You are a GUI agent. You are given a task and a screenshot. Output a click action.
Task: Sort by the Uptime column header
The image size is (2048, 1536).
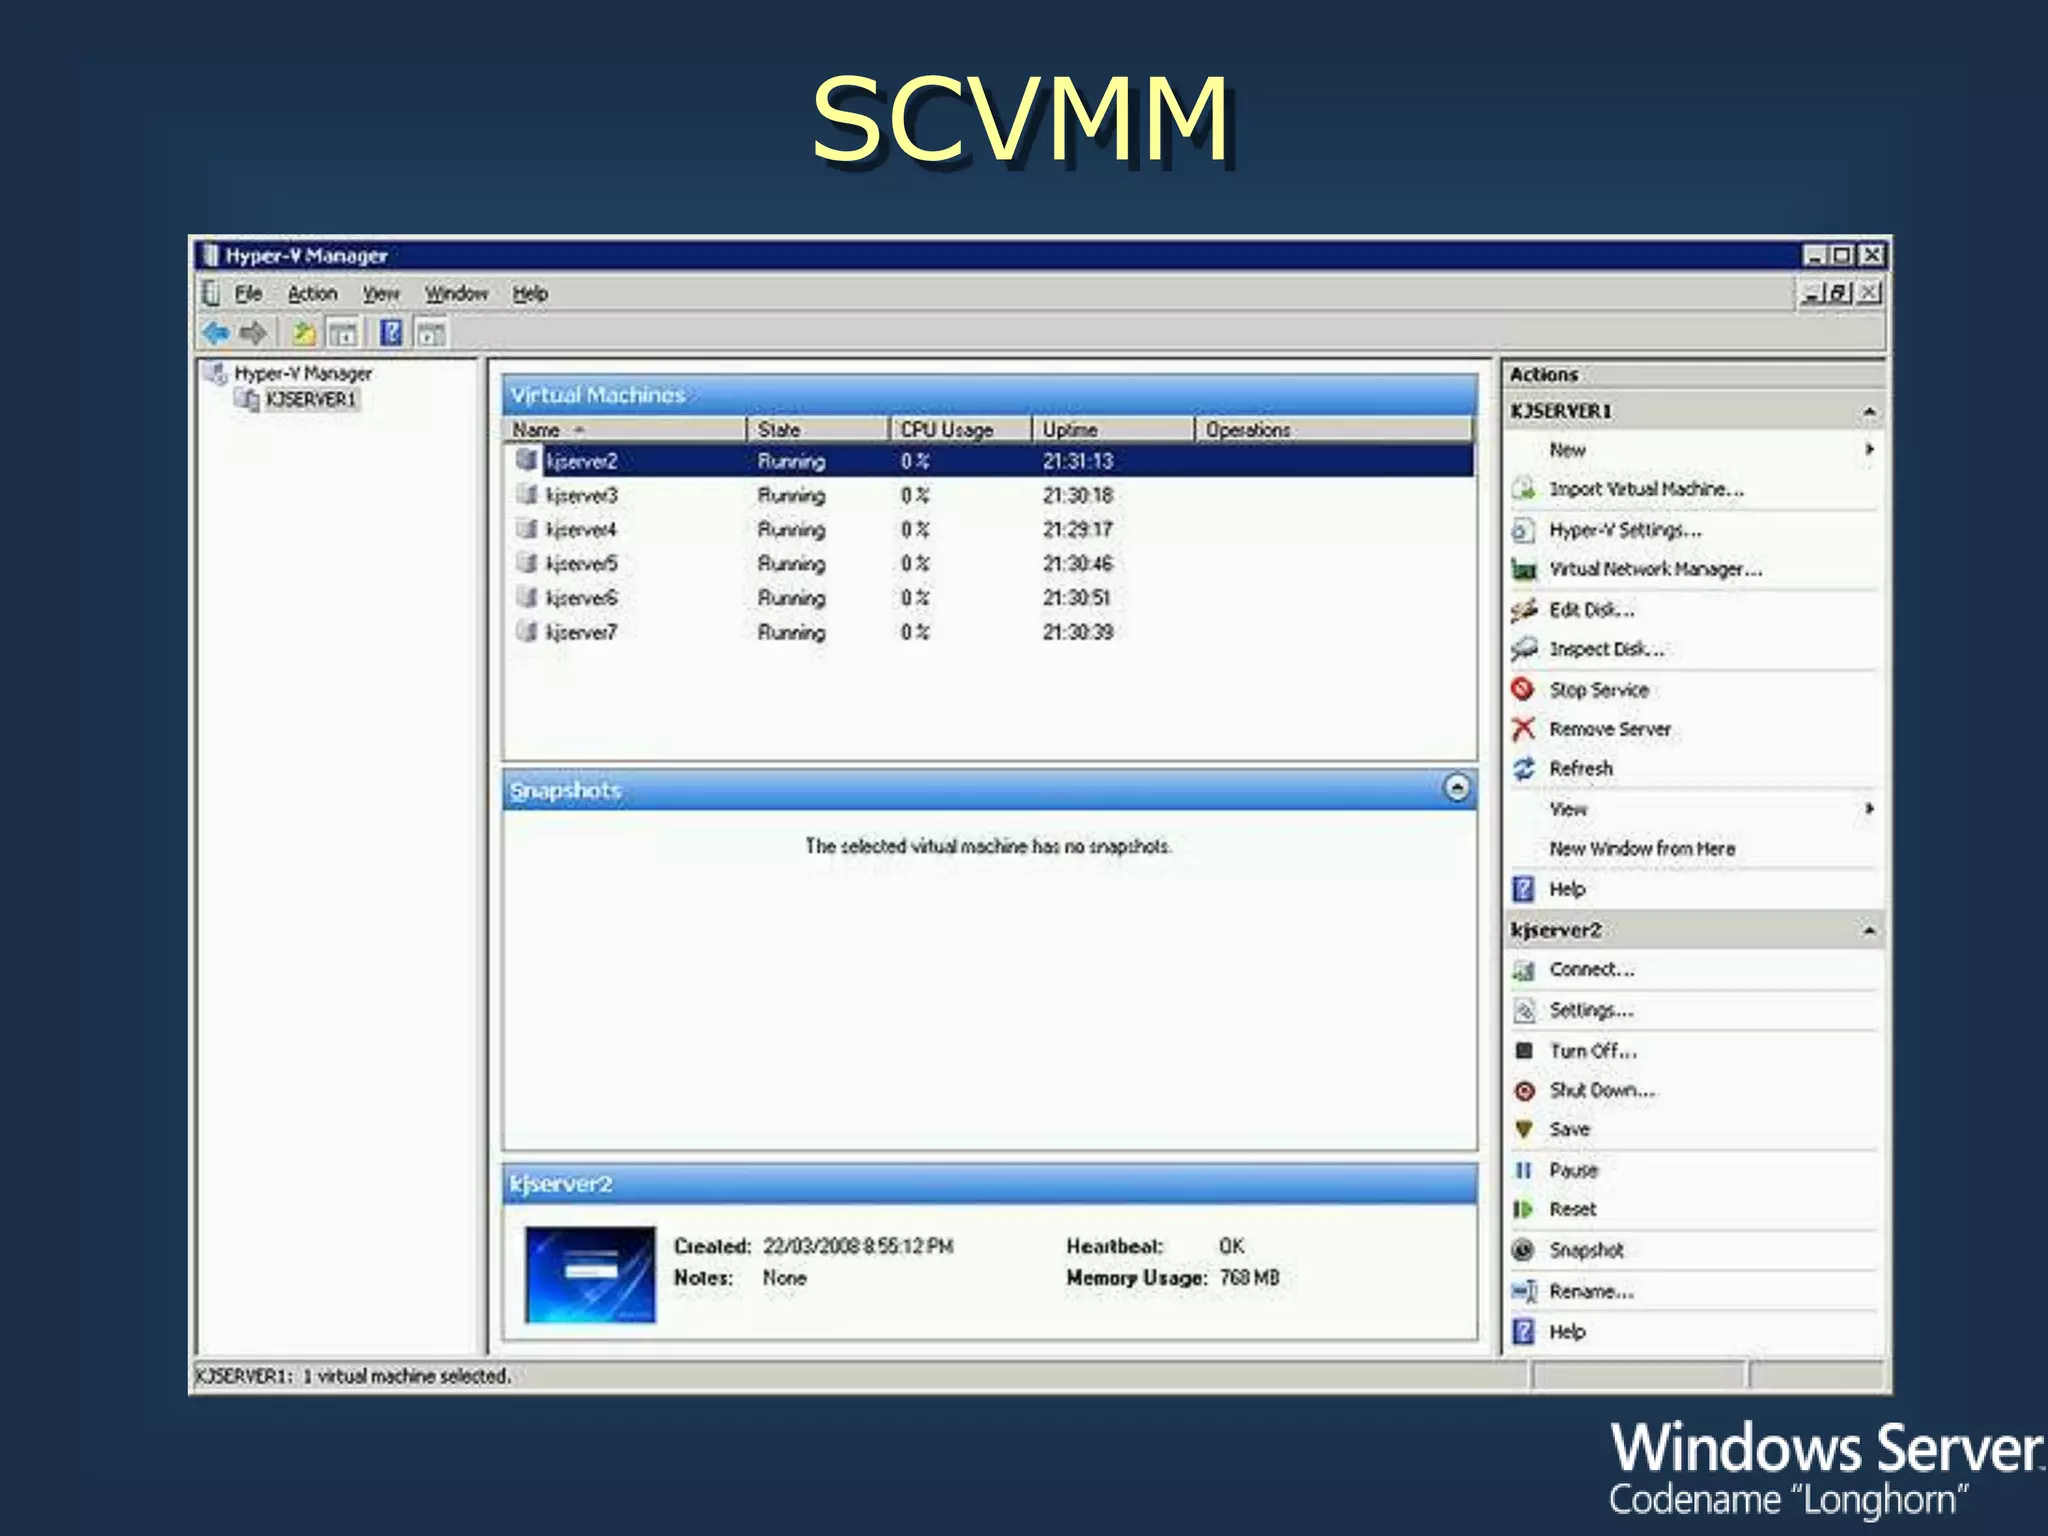point(1113,430)
